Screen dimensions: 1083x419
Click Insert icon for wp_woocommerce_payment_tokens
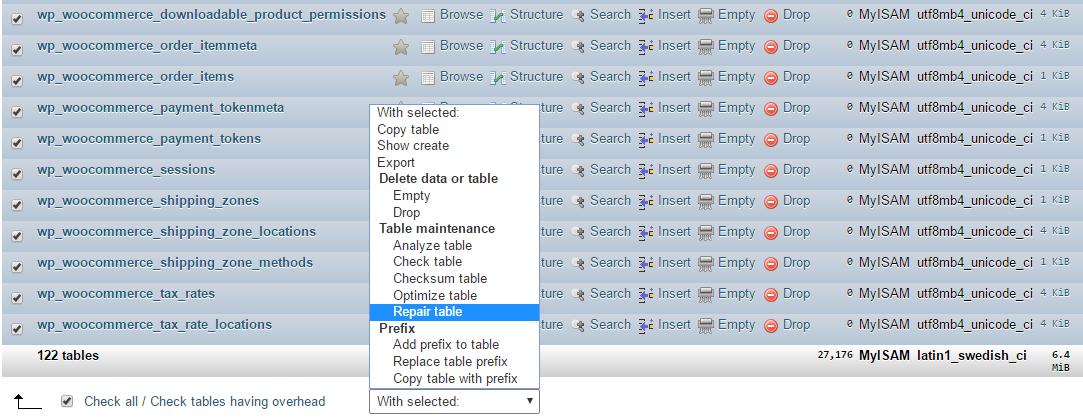(646, 139)
